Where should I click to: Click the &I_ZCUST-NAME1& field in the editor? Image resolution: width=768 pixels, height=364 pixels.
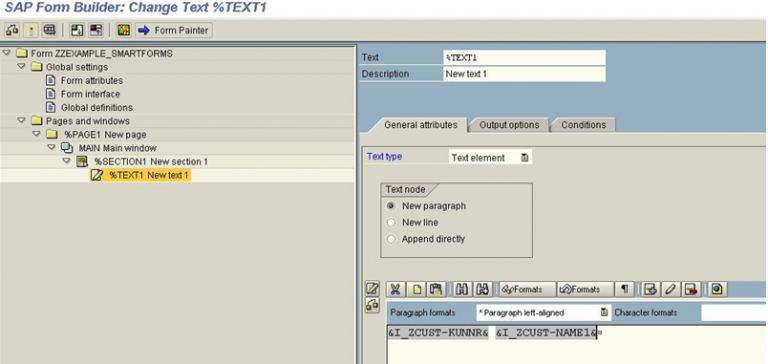(x=546, y=333)
